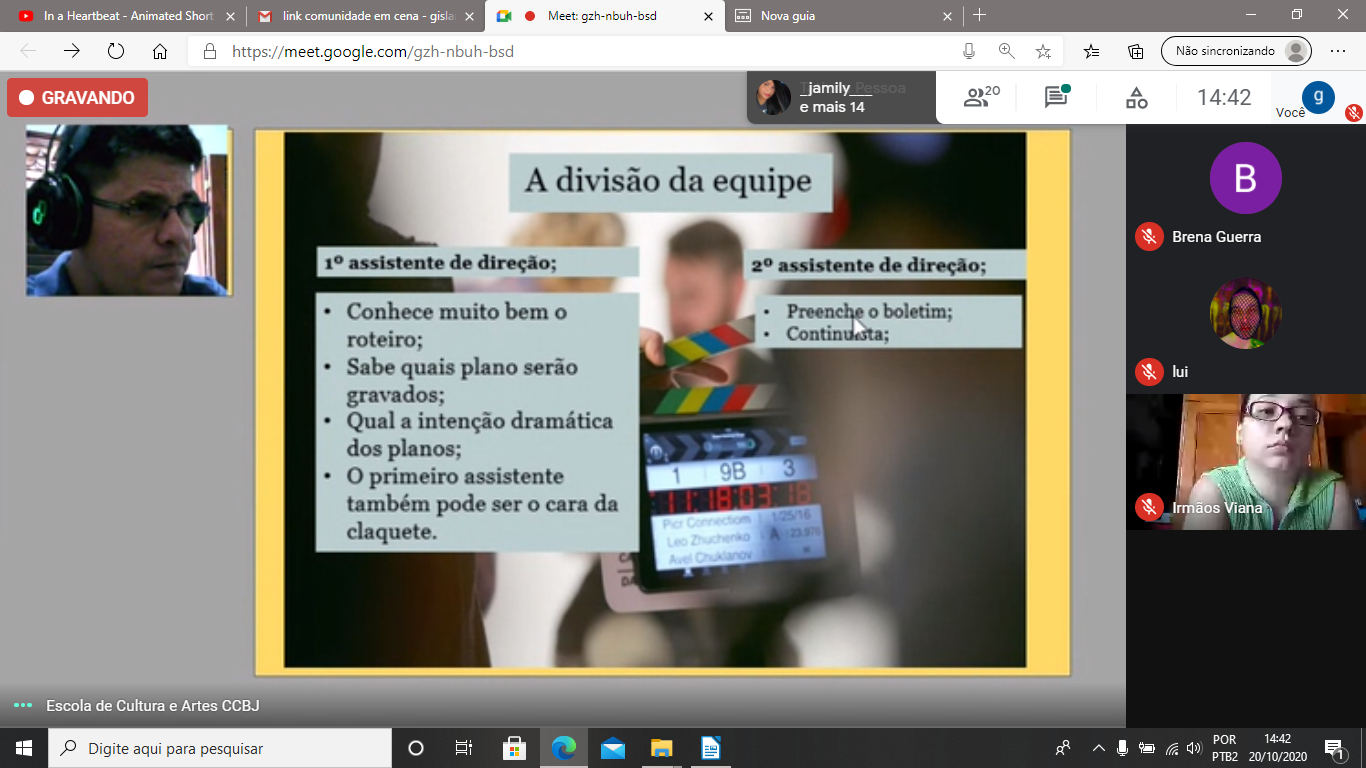Viewport: 1366px width, 768px height.
Task: Open the Edge favorites list icon
Action: [1091, 51]
